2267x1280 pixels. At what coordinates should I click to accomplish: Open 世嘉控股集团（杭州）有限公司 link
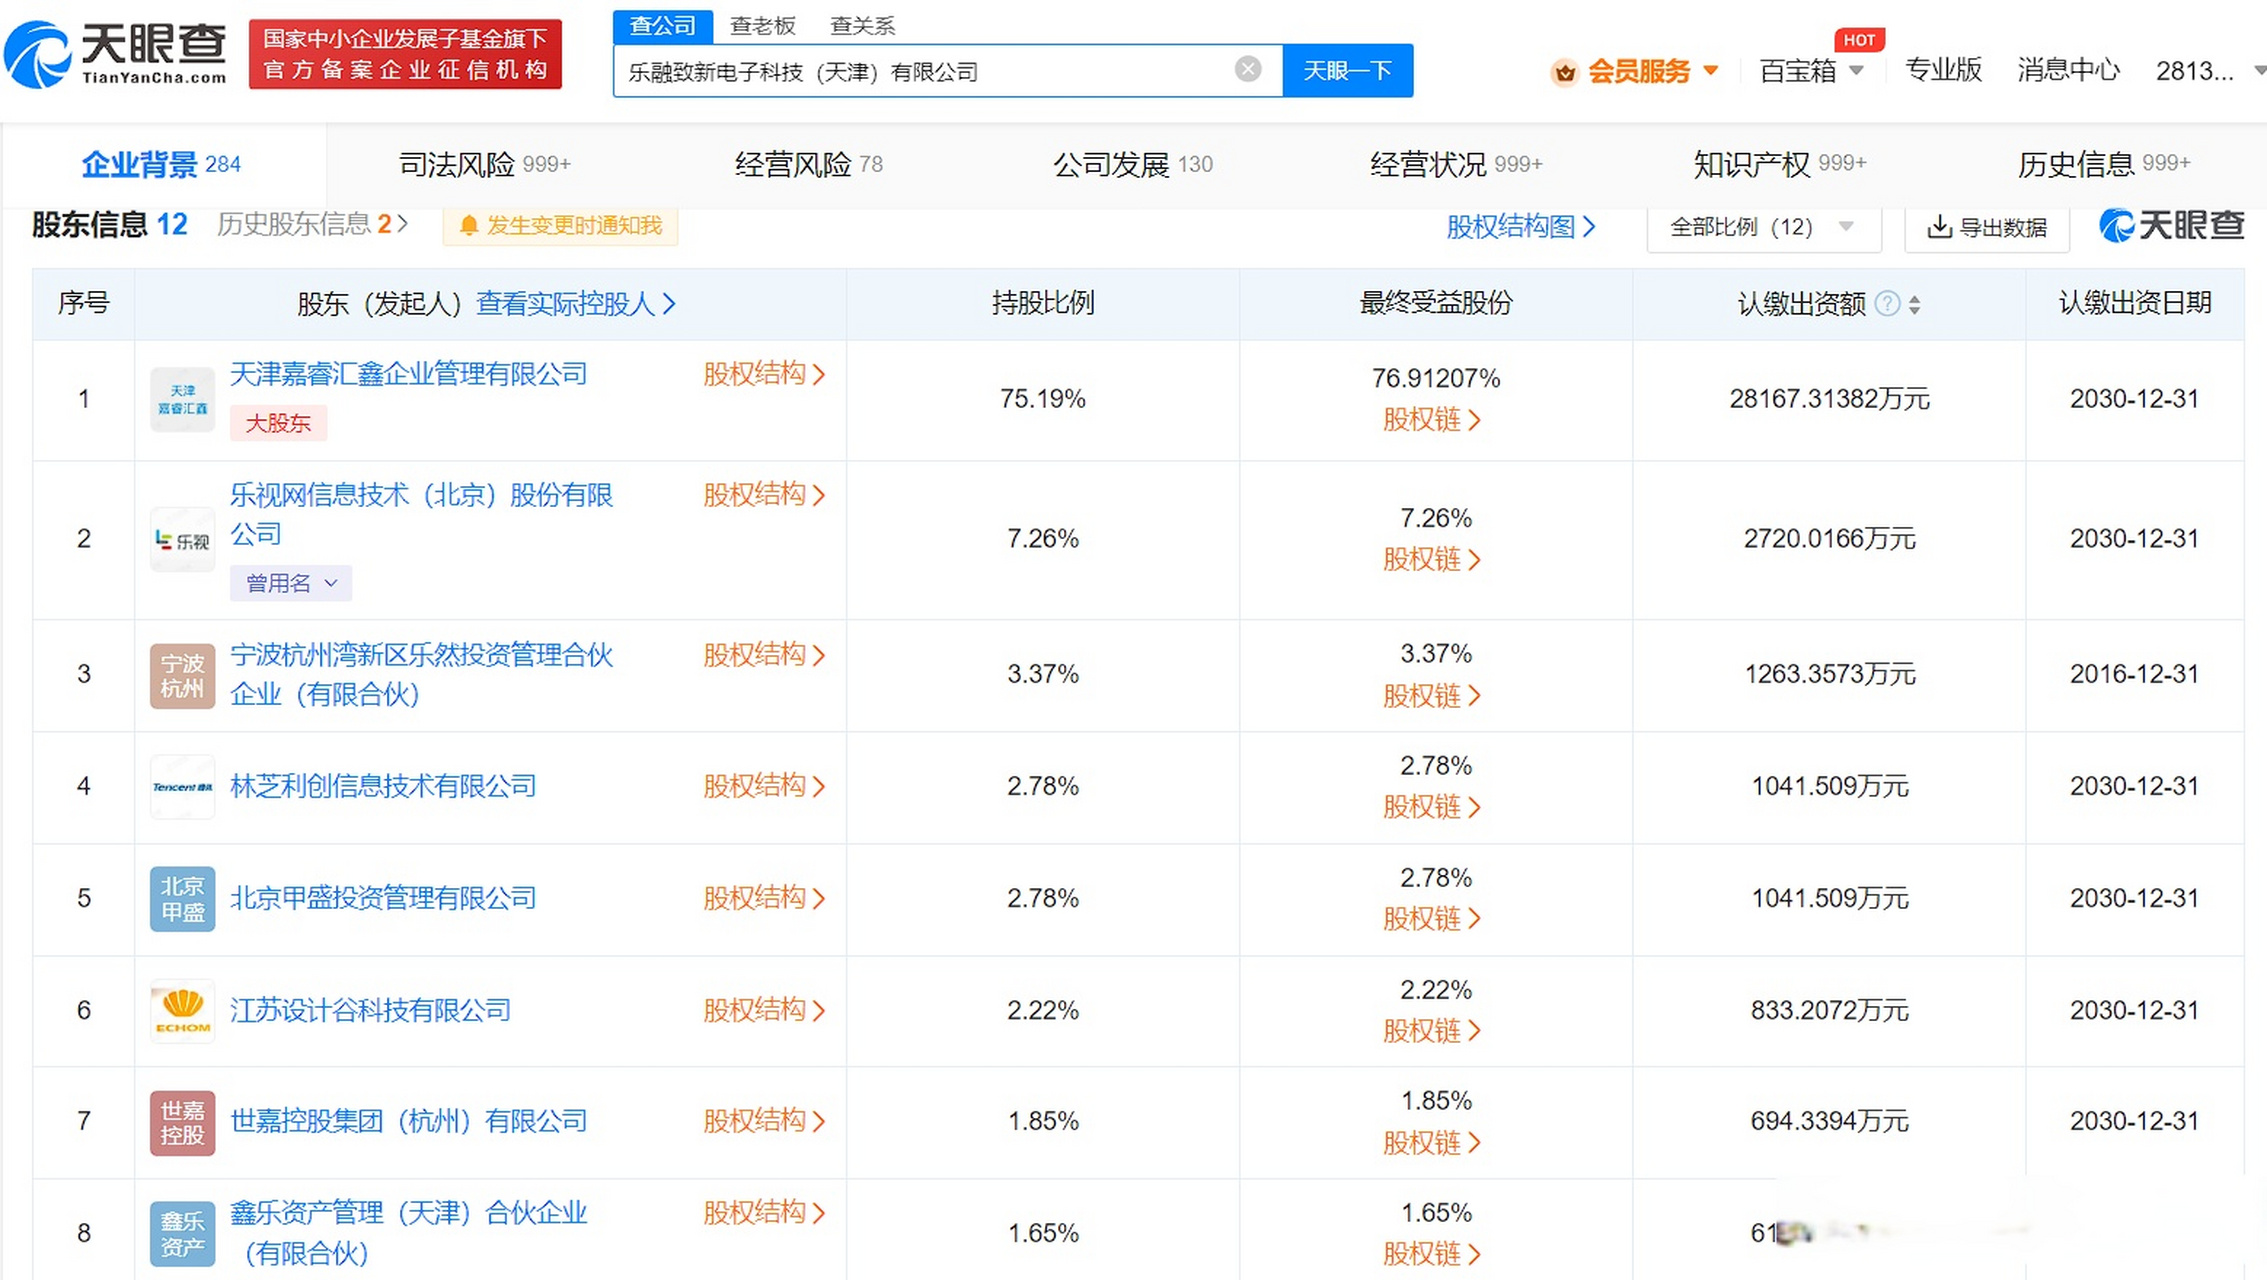[409, 1121]
